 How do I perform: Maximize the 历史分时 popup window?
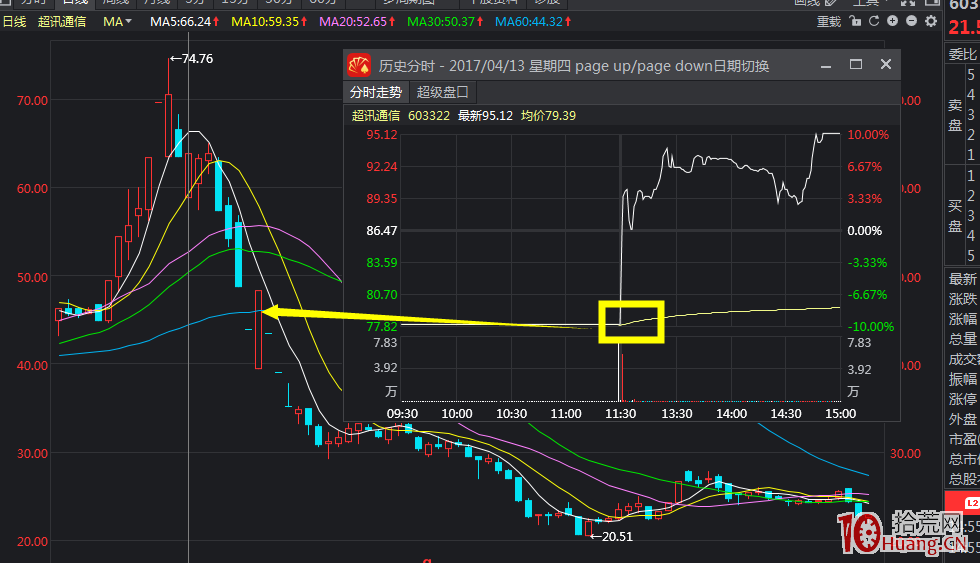[856, 64]
